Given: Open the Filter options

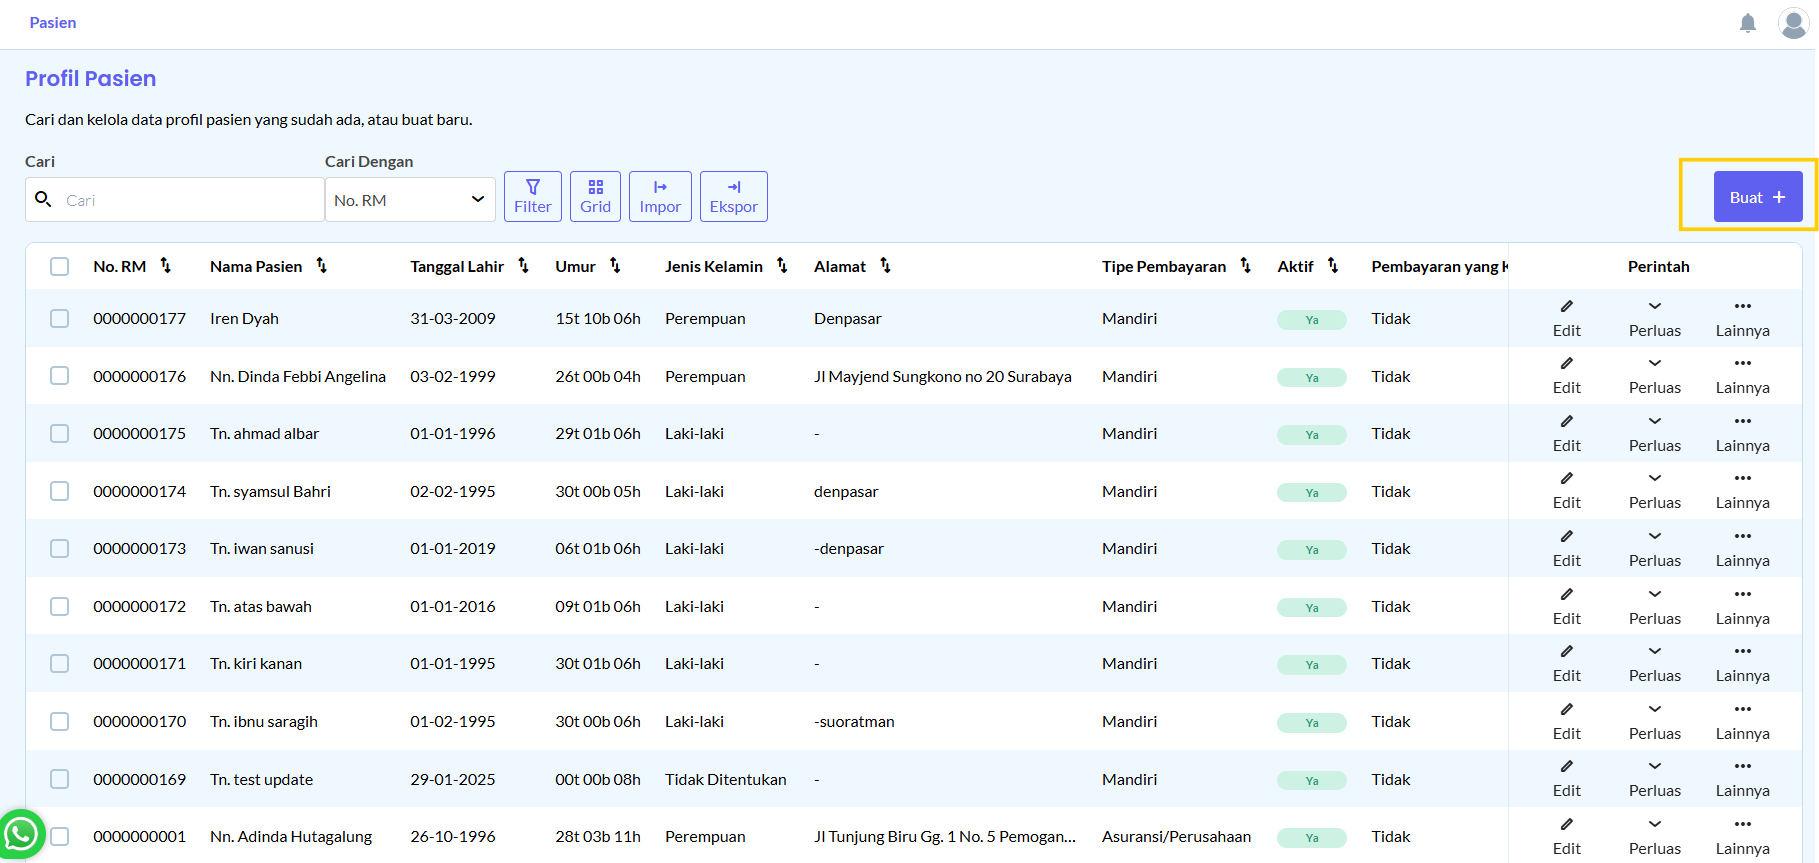Looking at the screenshot, I should 533,196.
